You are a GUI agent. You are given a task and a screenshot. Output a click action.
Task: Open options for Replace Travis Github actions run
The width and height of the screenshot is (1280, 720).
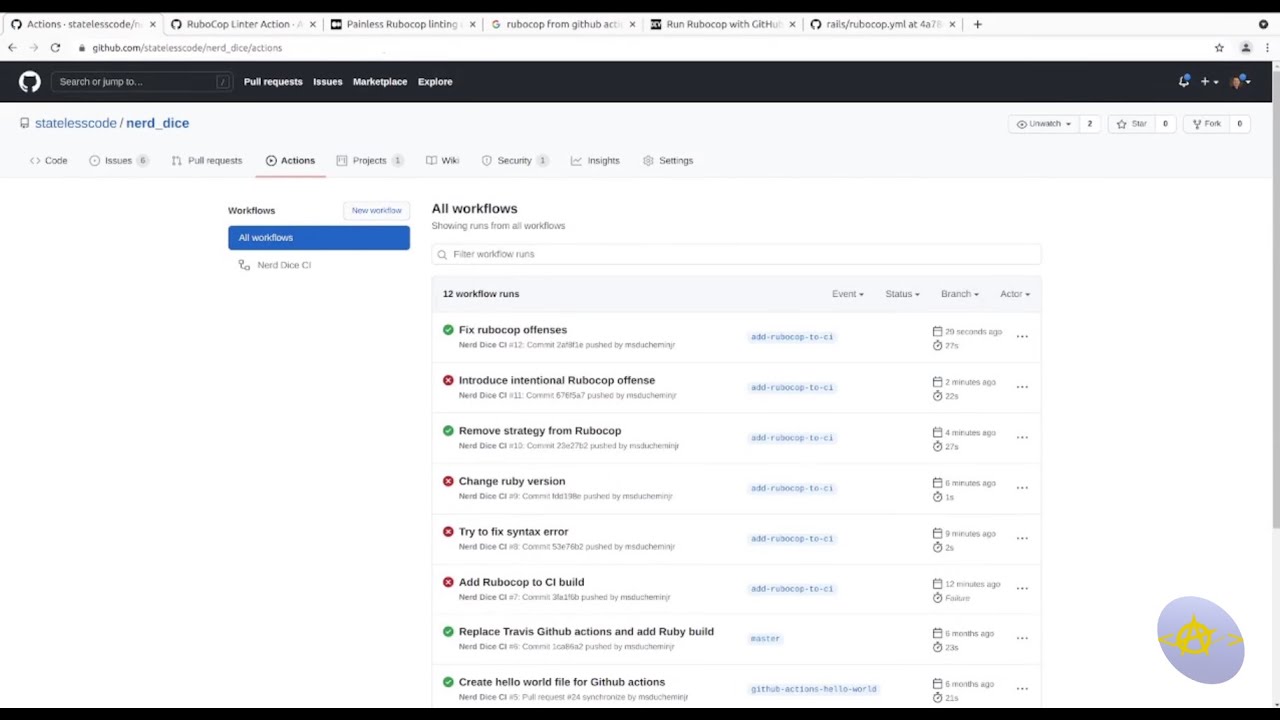(x=1022, y=638)
